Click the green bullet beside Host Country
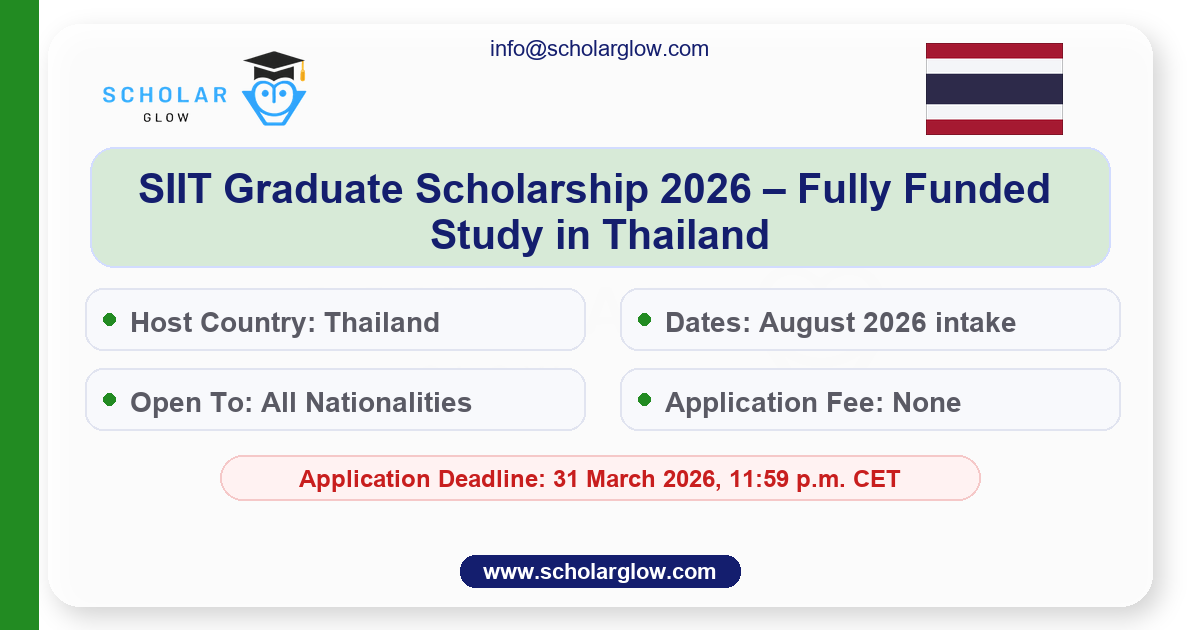This screenshot has height=630, width=1200. pyautogui.click(x=110, y=320)
